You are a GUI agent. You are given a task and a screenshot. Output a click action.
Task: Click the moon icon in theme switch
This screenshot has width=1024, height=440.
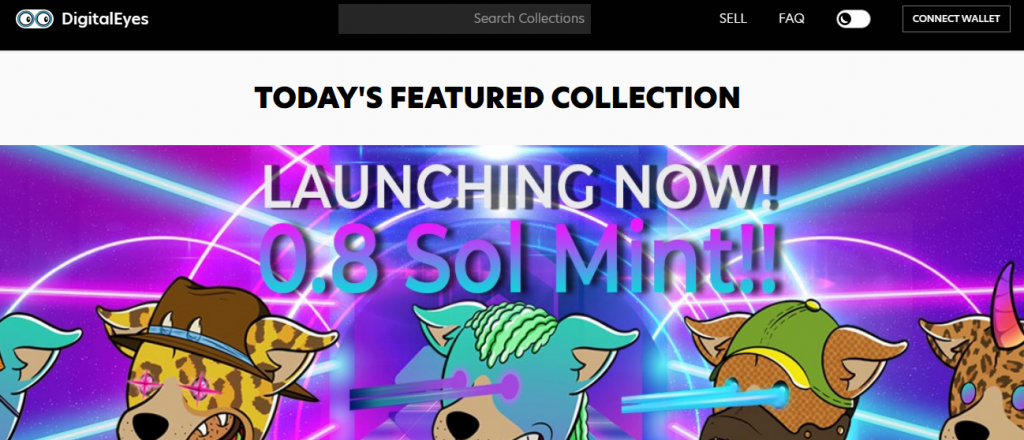coord(846,19)
